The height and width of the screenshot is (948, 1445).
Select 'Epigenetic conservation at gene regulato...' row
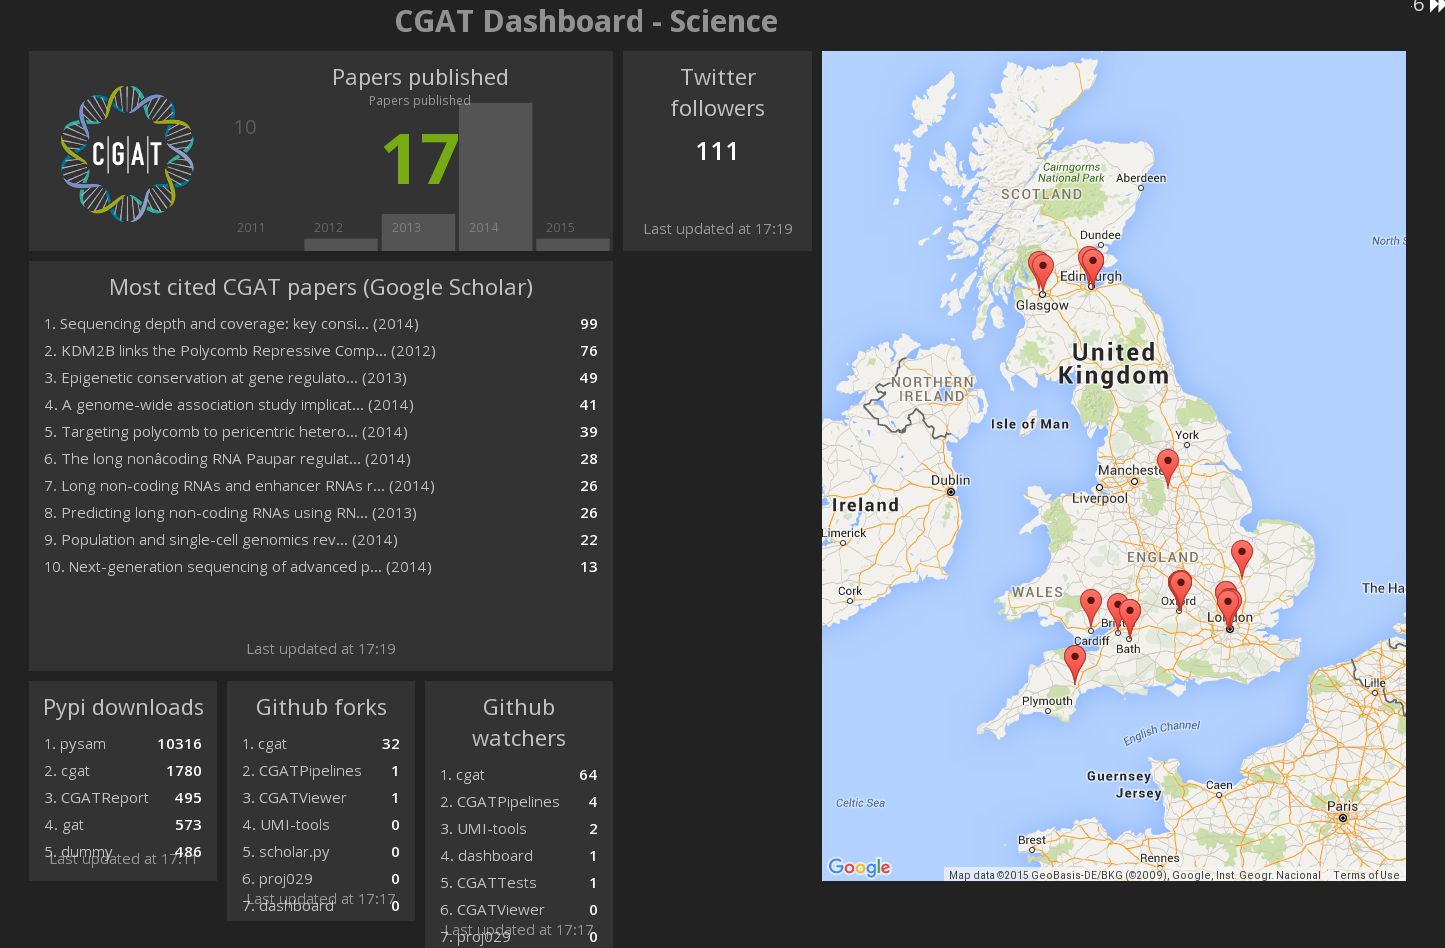(x=321, y=378)
